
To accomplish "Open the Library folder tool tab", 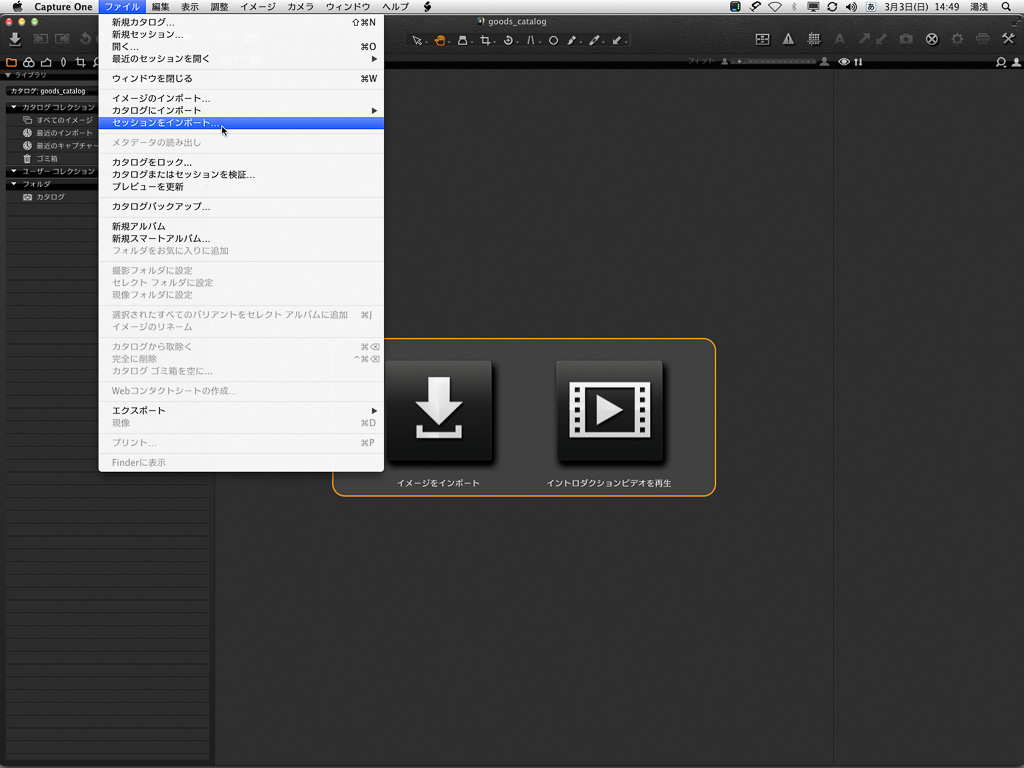I will 12,62.
